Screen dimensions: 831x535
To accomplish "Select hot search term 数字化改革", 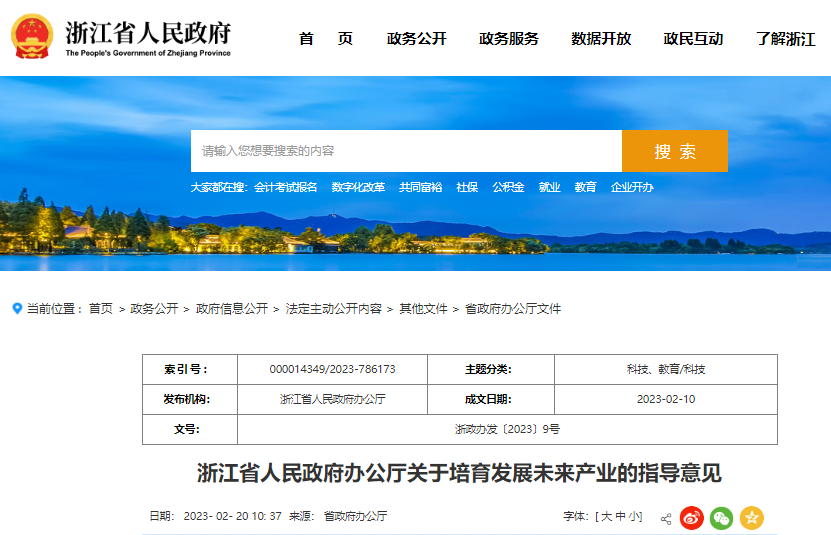I will (358, 187).
